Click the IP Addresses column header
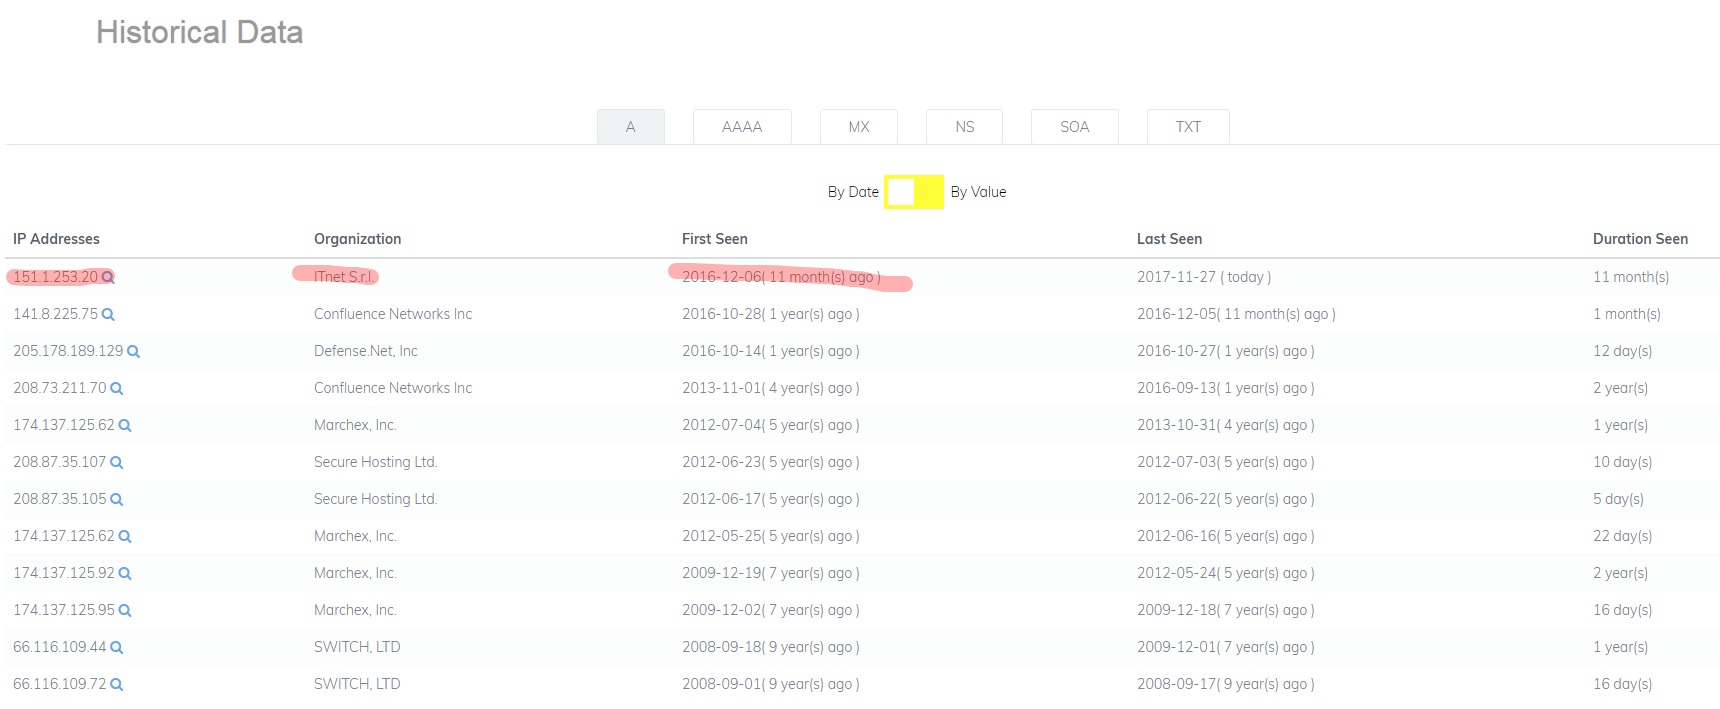The width and height of the screenshot is (1720, 709). [56, 239]
